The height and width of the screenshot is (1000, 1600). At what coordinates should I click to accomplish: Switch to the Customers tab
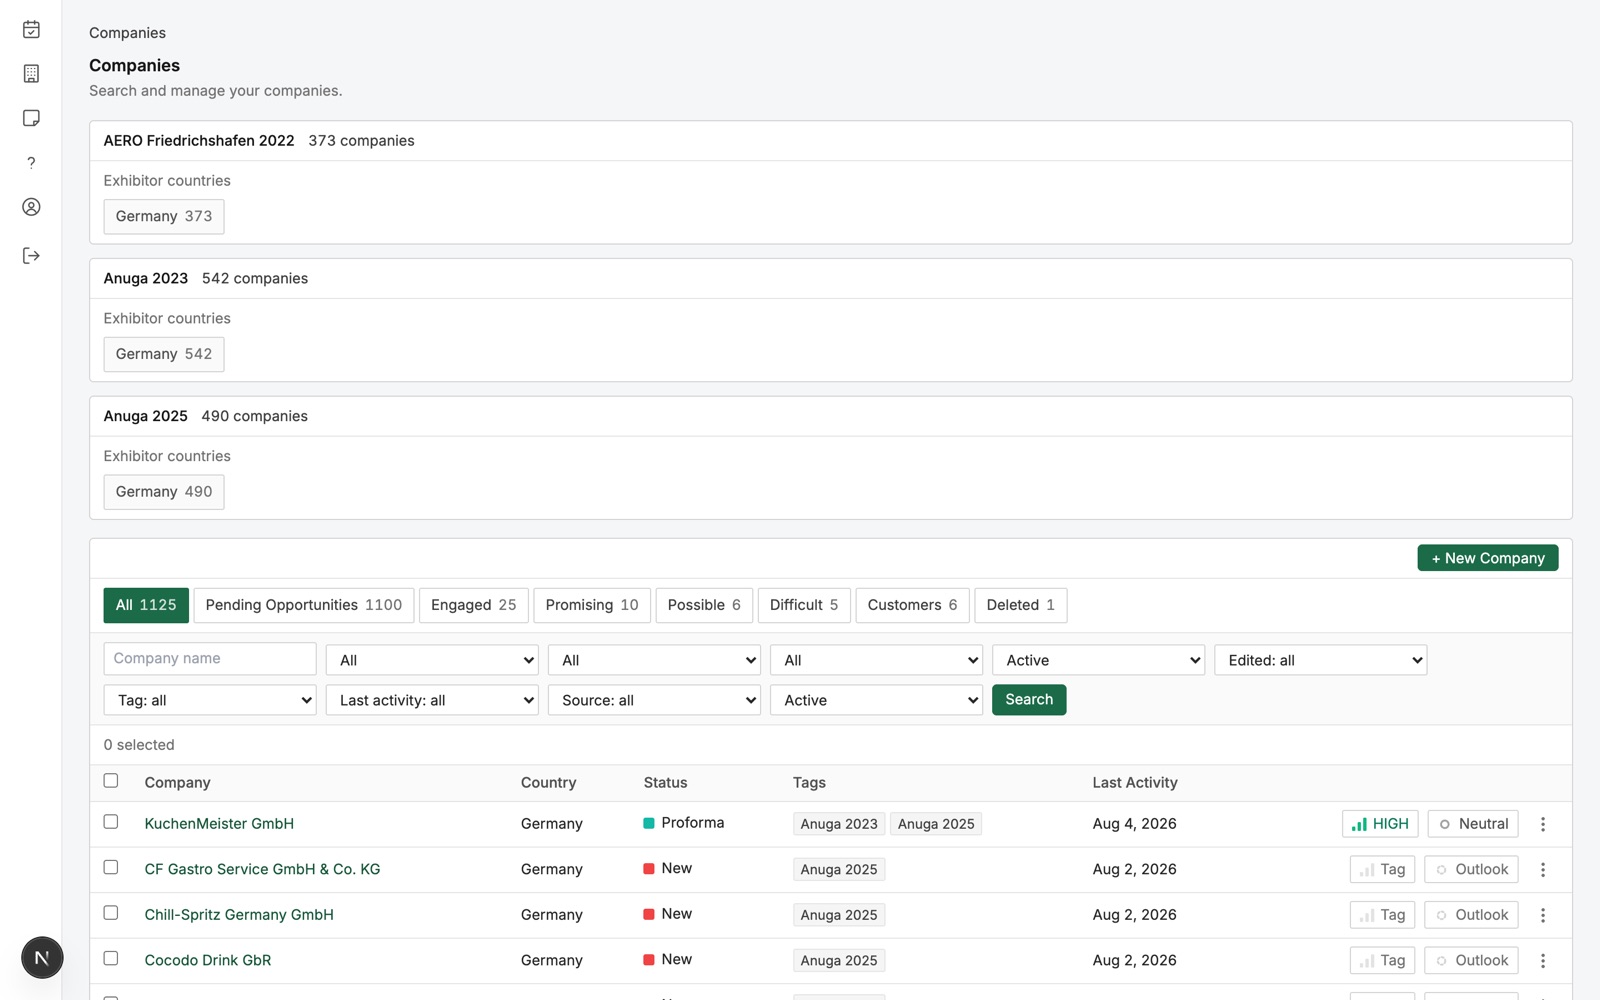coord(912,605)
